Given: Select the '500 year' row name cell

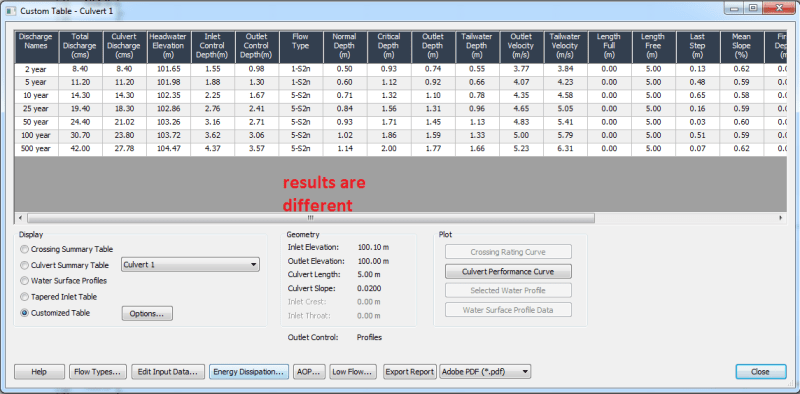Looking at the screenshot, I should (x=36, y=149).
